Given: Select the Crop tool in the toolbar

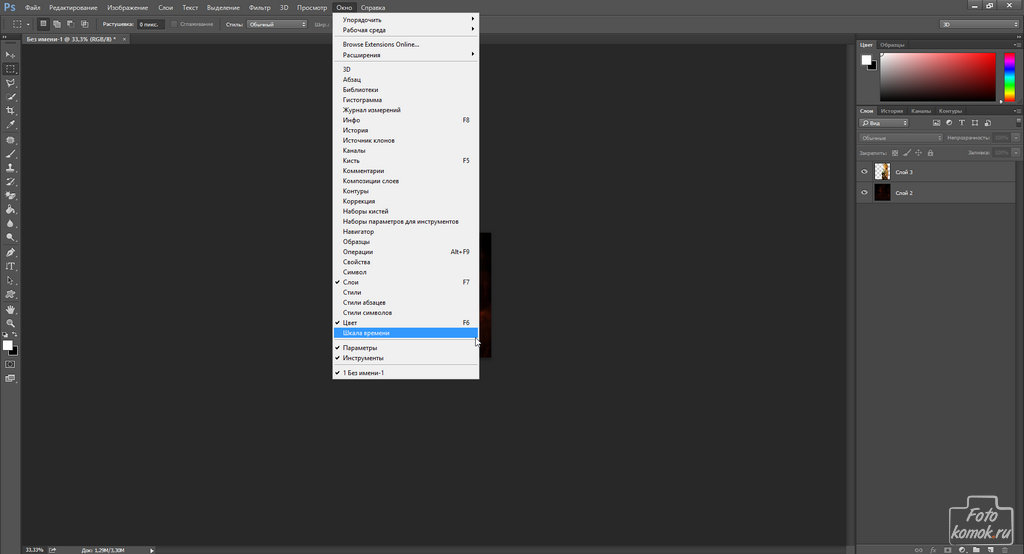Looking at the screenshot, I should coord(11,110).
